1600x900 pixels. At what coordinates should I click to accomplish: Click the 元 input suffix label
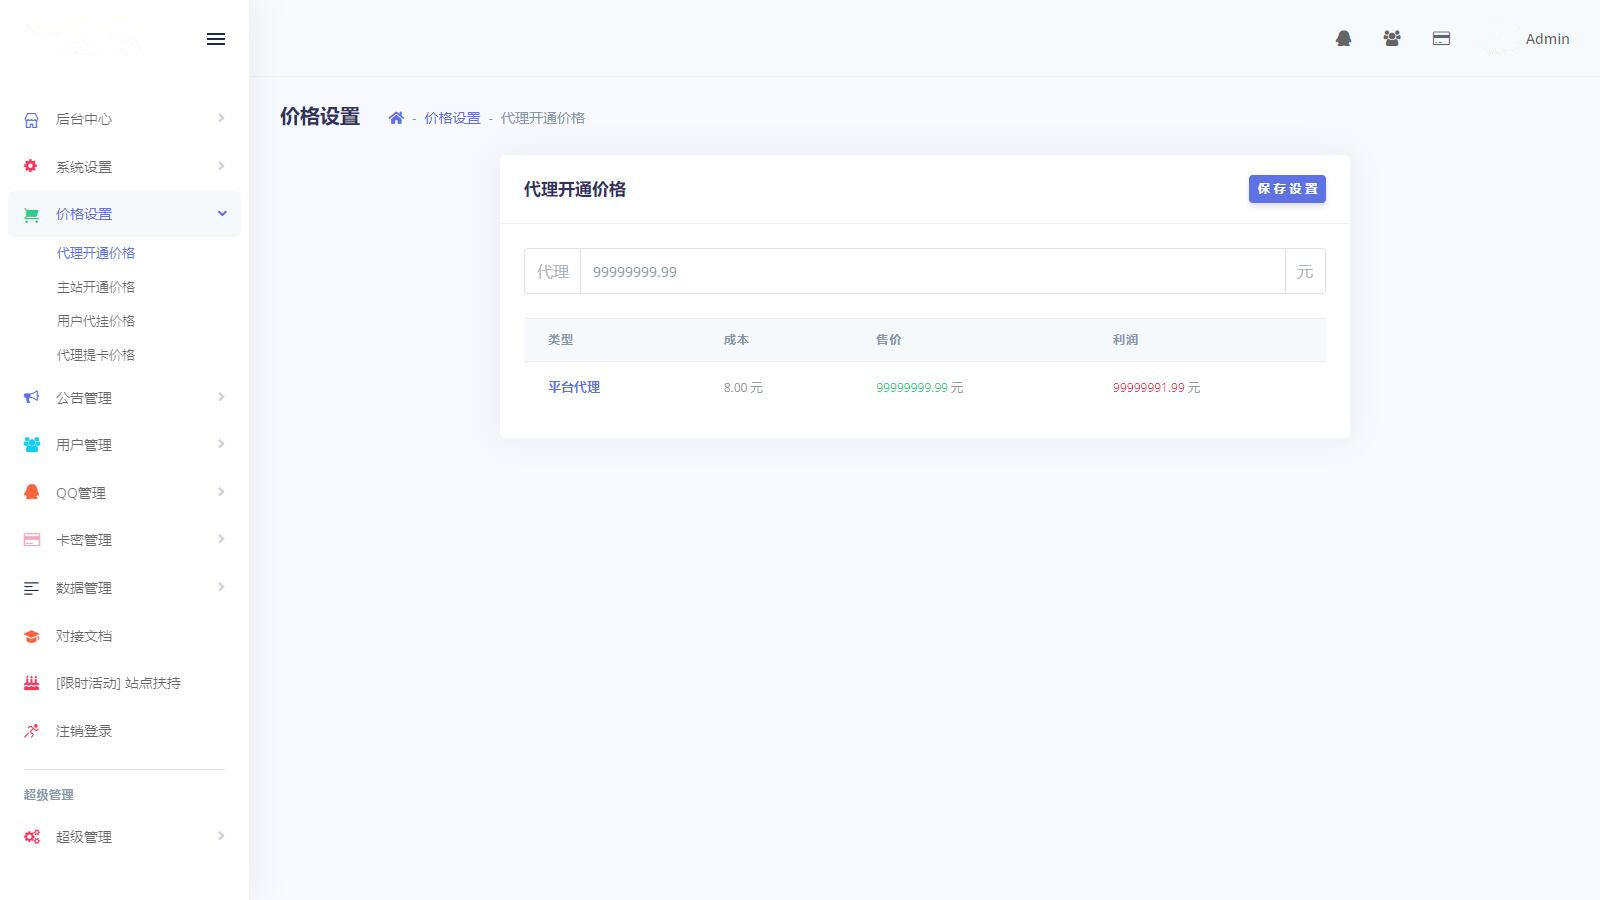(1305, 271)
